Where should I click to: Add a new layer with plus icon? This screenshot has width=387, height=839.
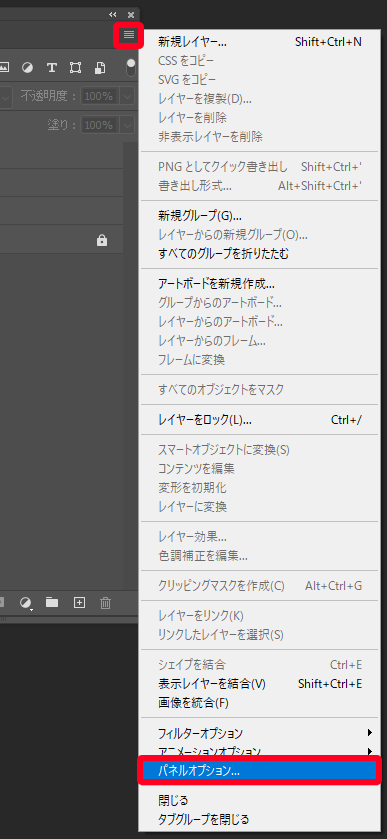coord(79,603)
